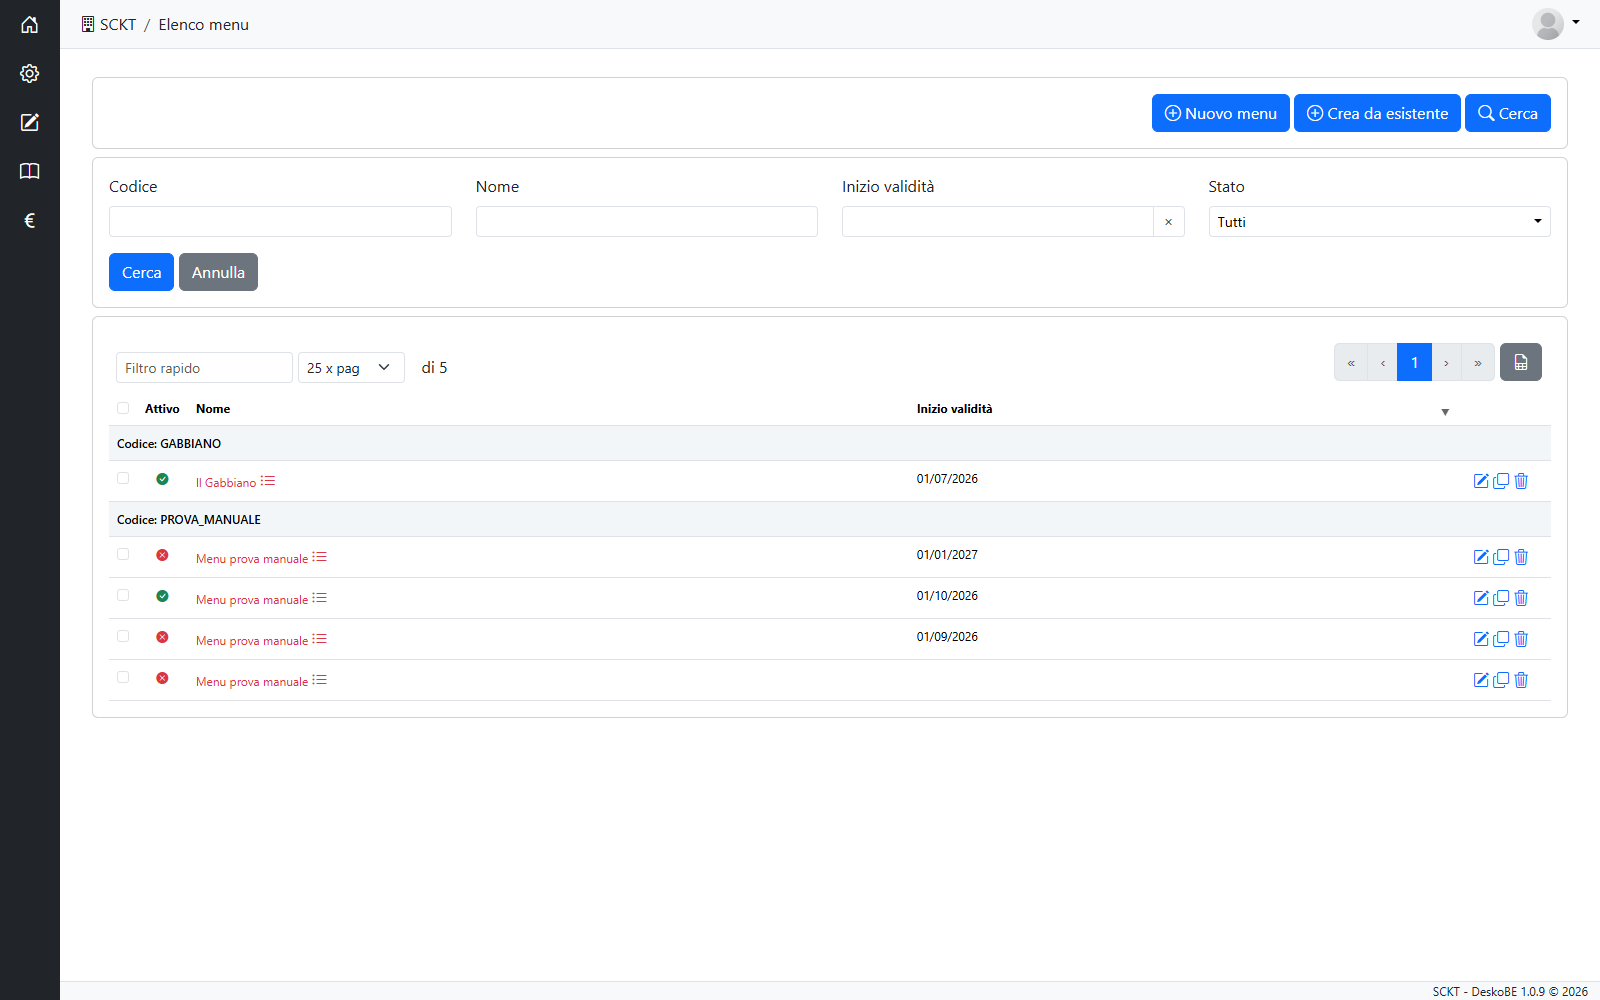The width and height of the screenshot is (1600, 1000).
Task: Jump to the last page arrow
Action: tap(1478, 362)
